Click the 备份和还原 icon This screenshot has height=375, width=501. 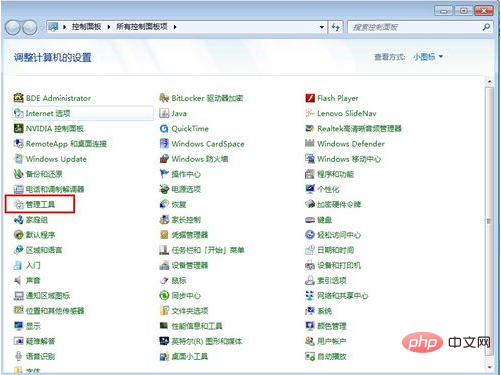[x=18, y=174]
